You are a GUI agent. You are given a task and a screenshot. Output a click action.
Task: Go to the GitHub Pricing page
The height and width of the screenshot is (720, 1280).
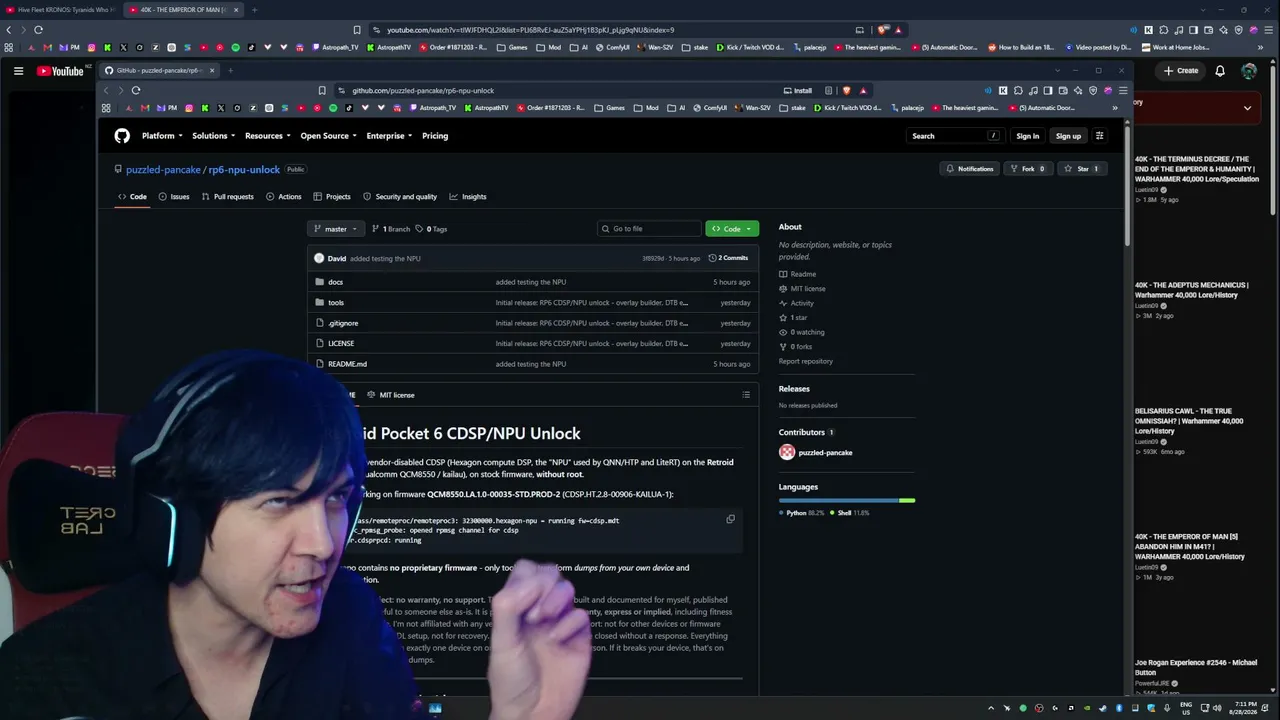(435, 136)
